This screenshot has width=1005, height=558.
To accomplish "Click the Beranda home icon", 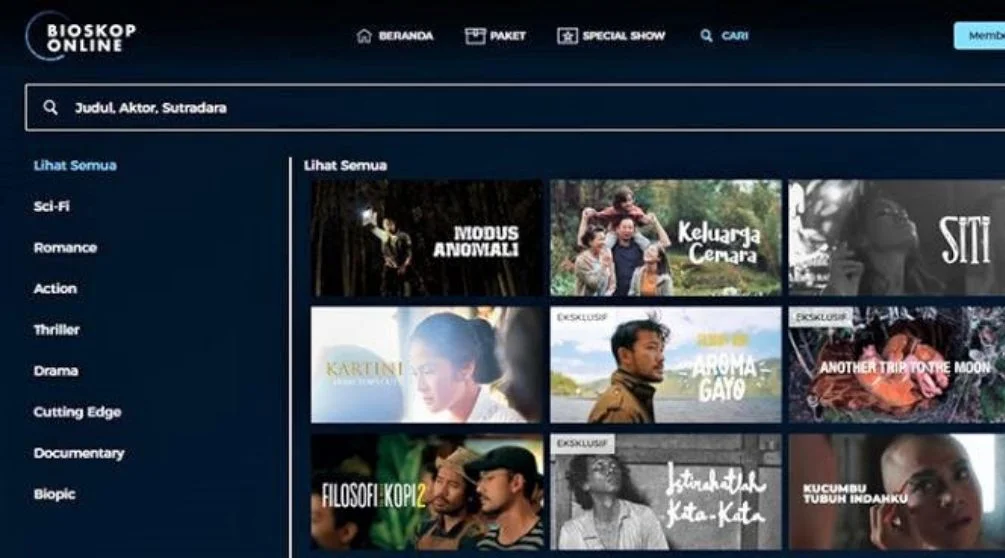I will point(364,36).
